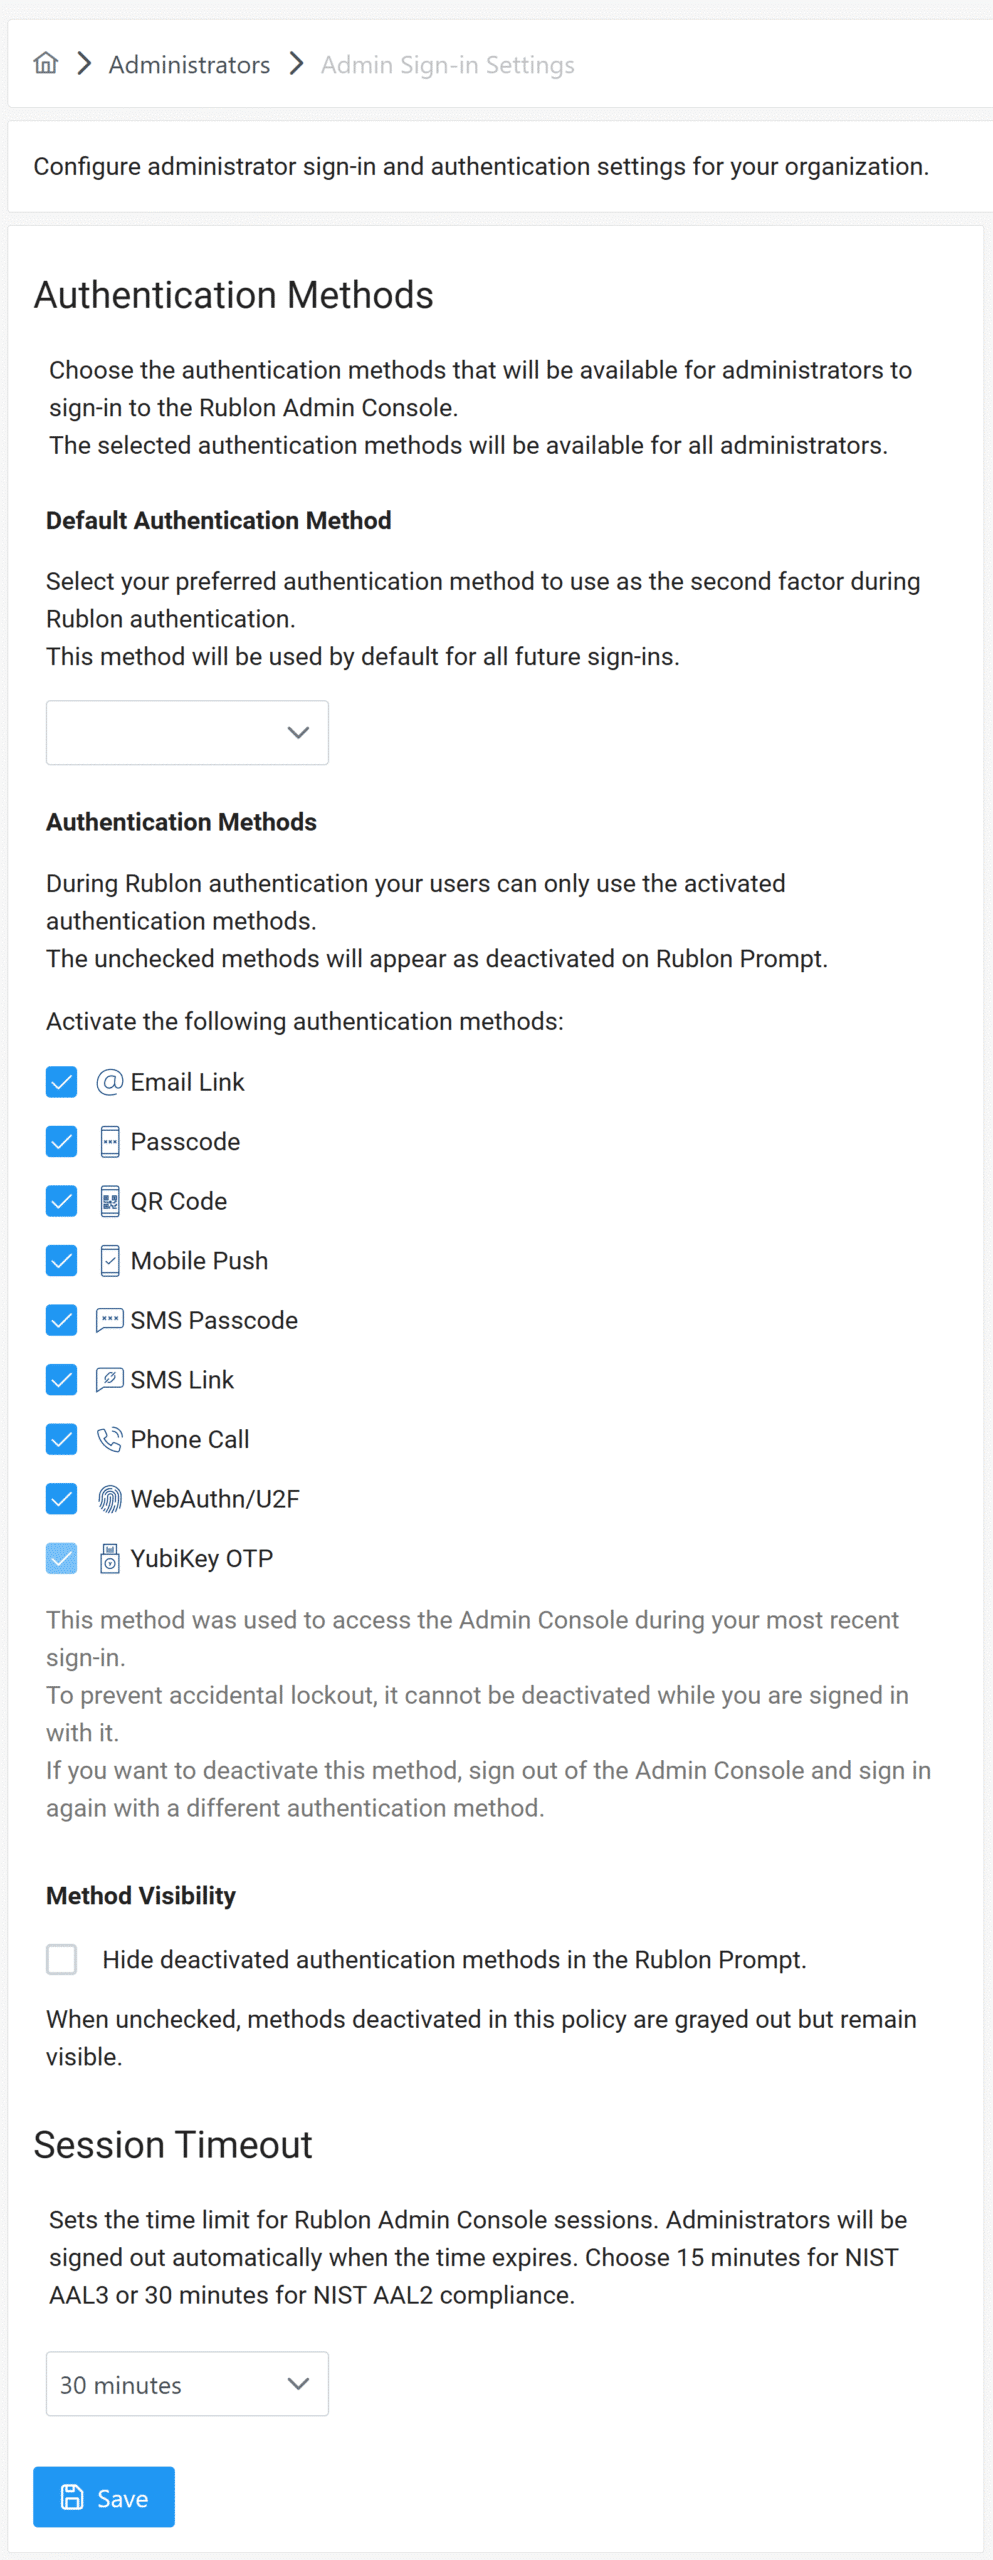Click the QR Code label

pyautogui.click(x=179, y=1201)
